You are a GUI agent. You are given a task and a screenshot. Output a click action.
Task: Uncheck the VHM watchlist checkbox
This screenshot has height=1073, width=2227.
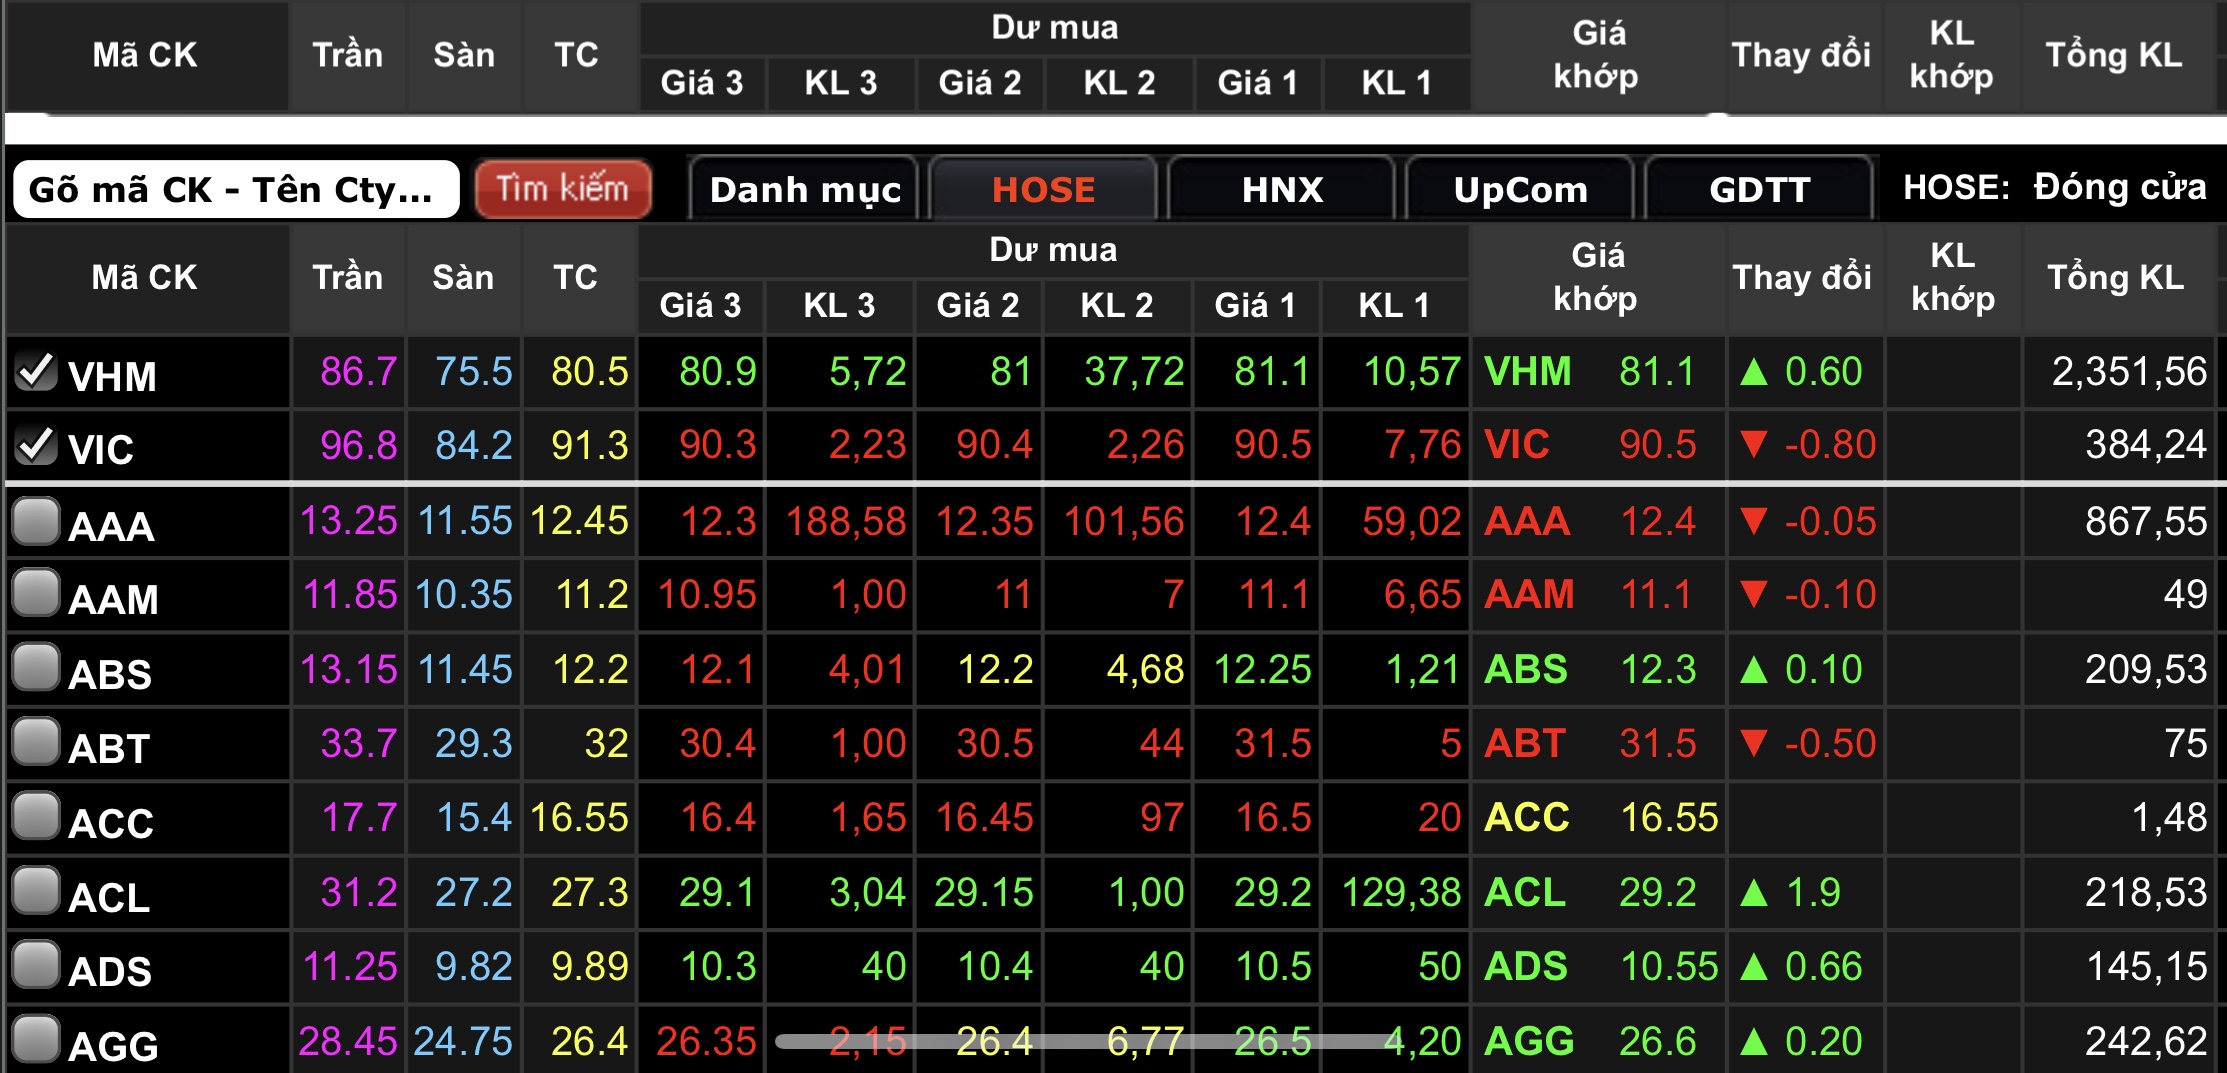[x=36, y=372]
